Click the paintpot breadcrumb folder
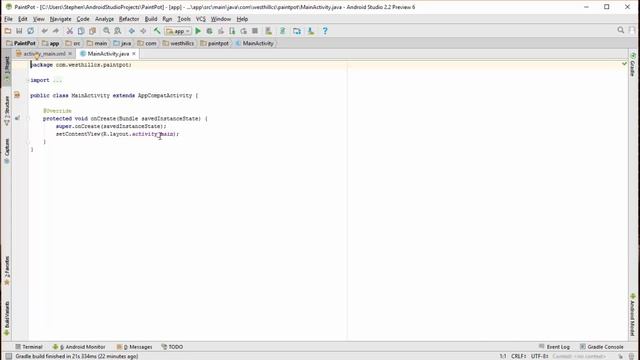This screenshot has width=640, height=360. click(x=215, y=43)
